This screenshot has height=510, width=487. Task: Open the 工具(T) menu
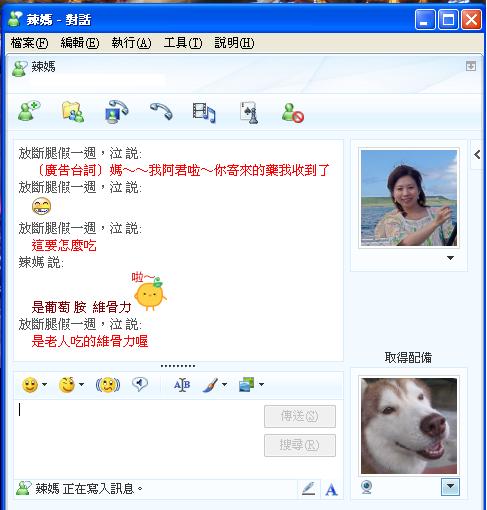(183, 43)
